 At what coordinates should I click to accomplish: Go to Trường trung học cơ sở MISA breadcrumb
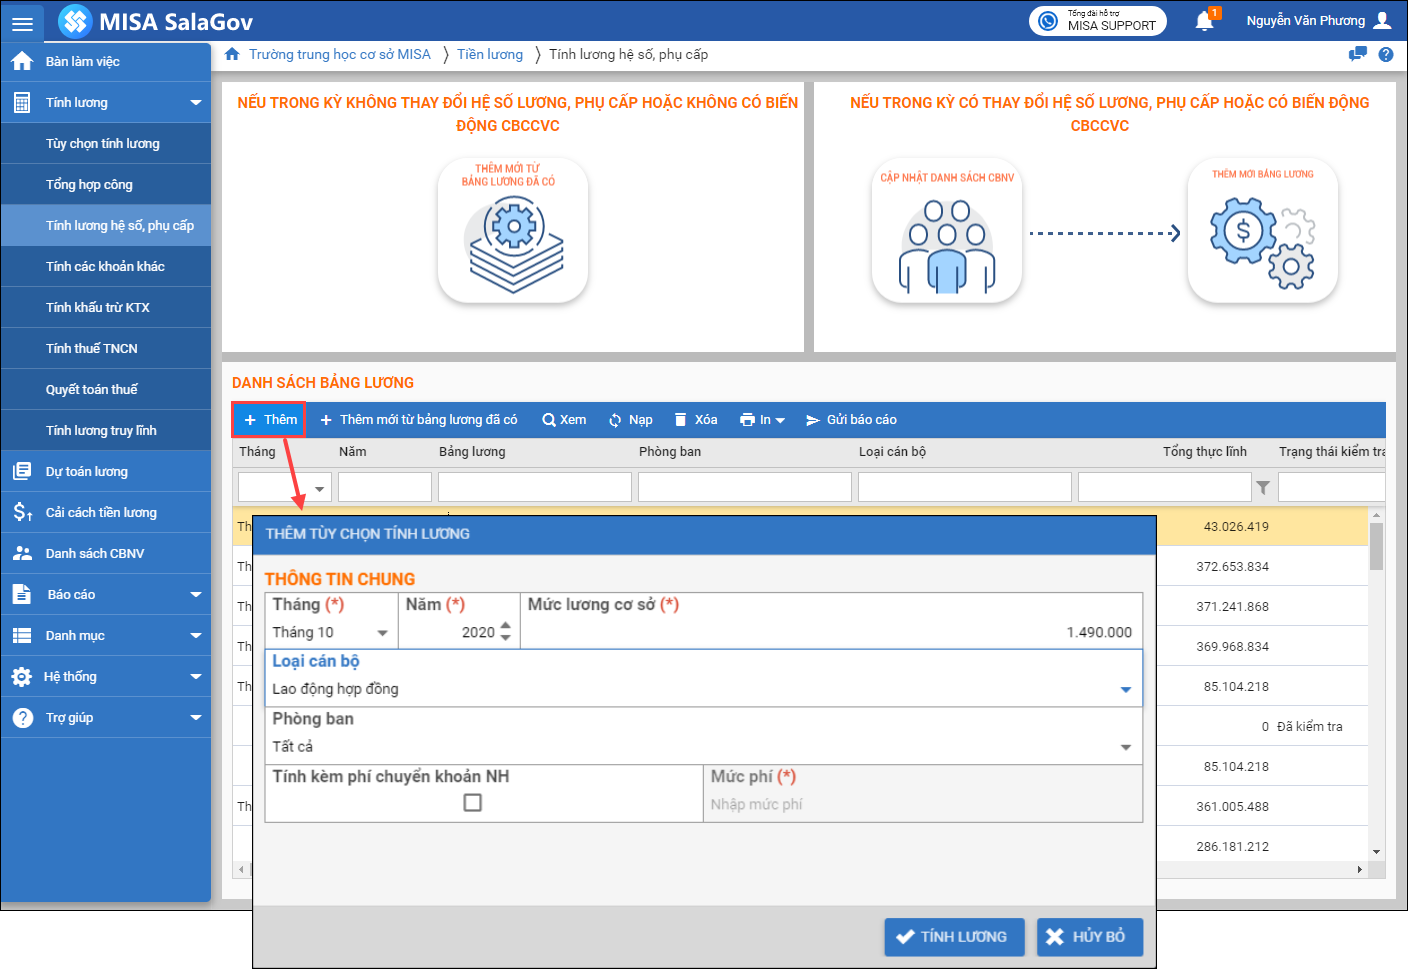click(x=340, y=54)
